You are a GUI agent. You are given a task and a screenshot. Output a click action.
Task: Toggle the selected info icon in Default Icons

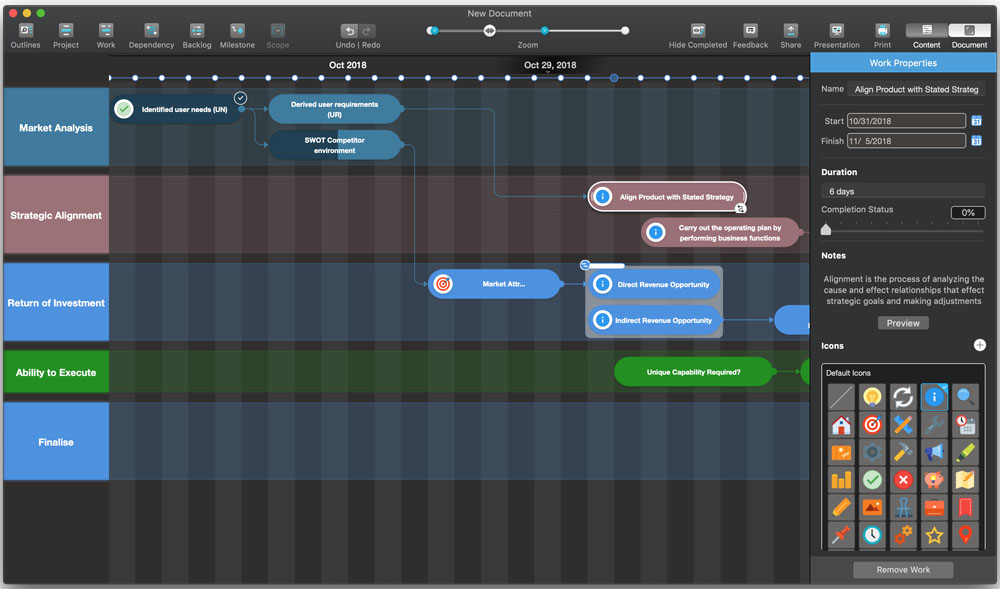(934, 397)
